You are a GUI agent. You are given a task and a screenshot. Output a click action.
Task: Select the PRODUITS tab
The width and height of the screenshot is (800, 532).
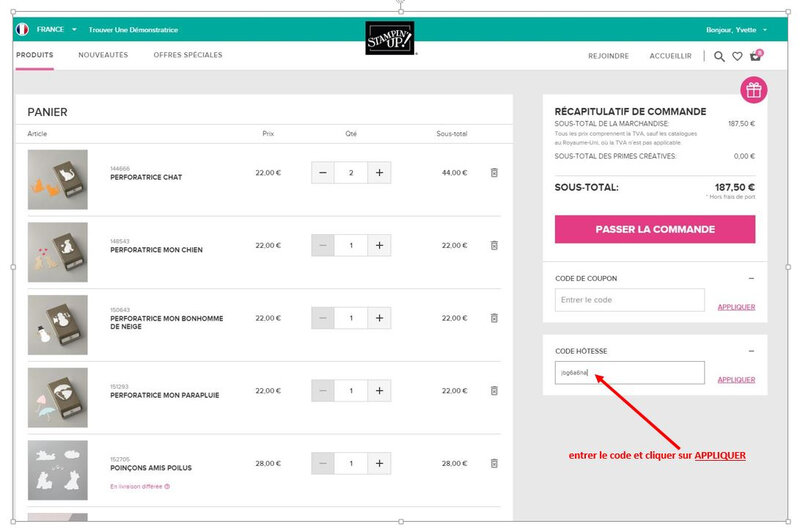coord(35,55)
